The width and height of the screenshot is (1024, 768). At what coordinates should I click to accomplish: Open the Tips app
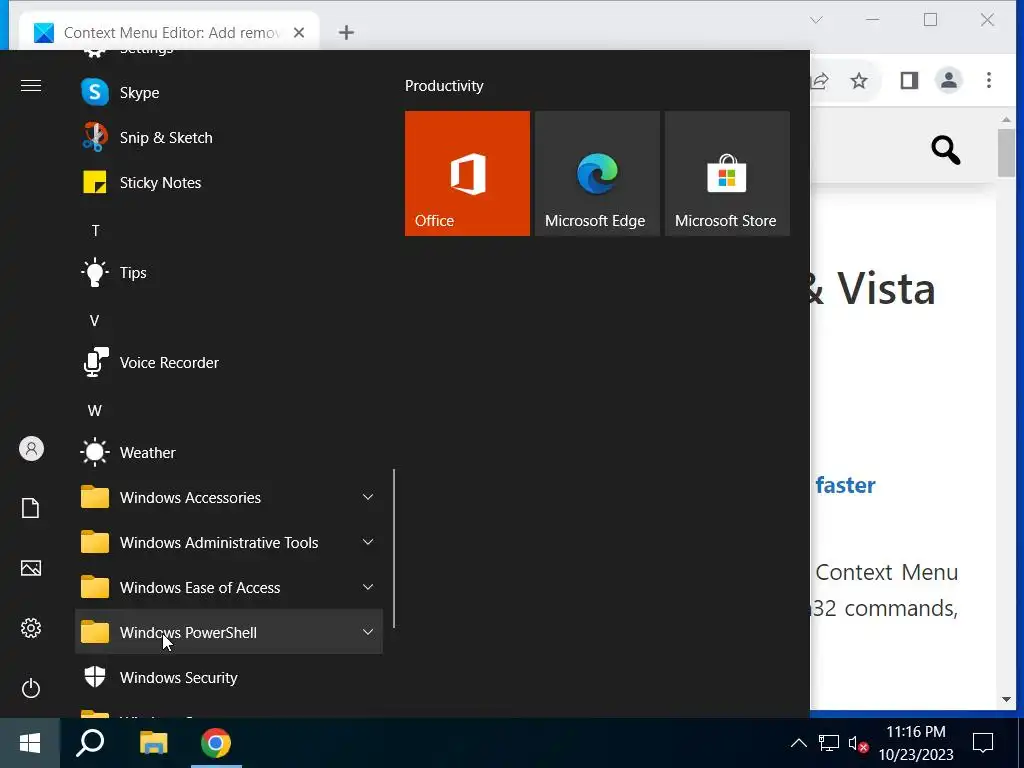click(229, 273)
